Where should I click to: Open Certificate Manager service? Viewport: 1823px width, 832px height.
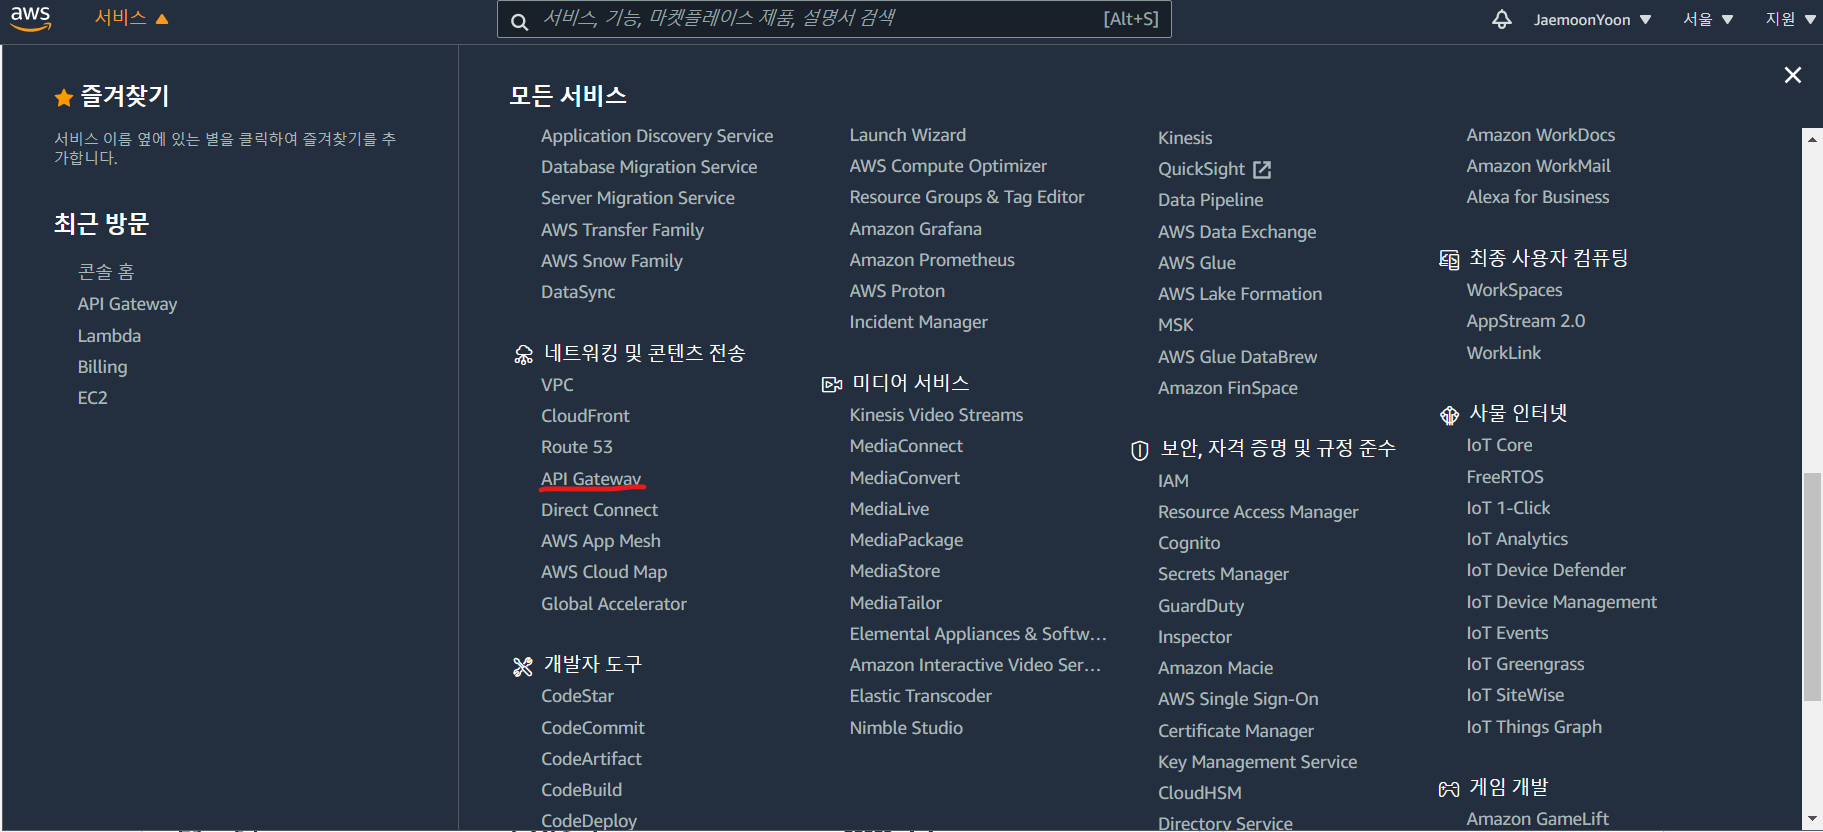click(1235, 731)
